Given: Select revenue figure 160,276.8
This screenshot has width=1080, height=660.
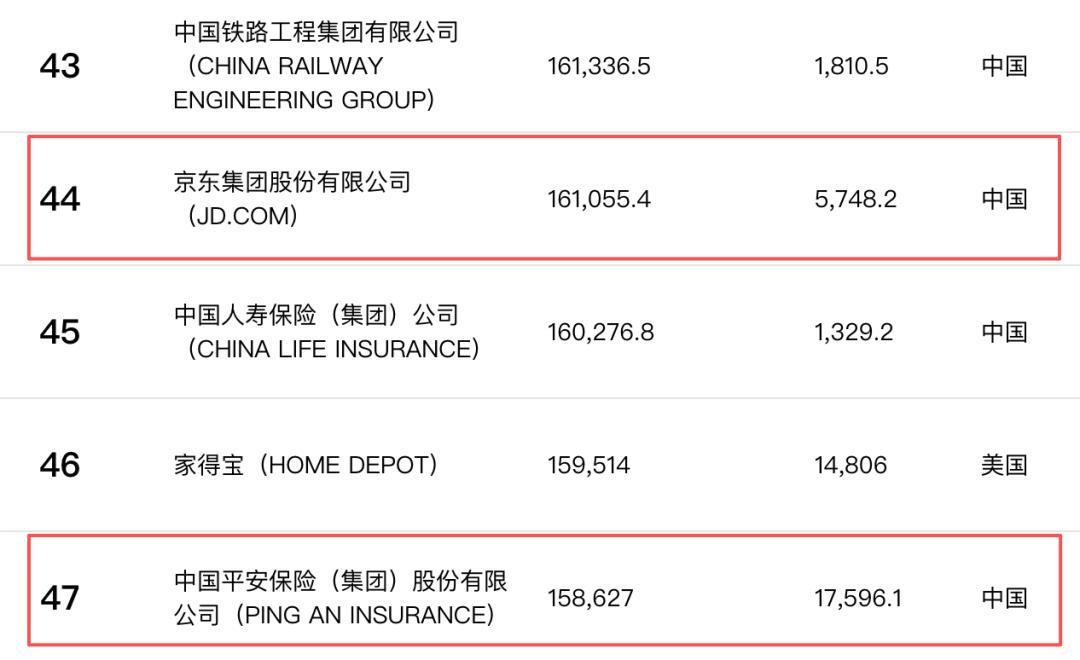Looking at the screenshot, I should point(600,332).
